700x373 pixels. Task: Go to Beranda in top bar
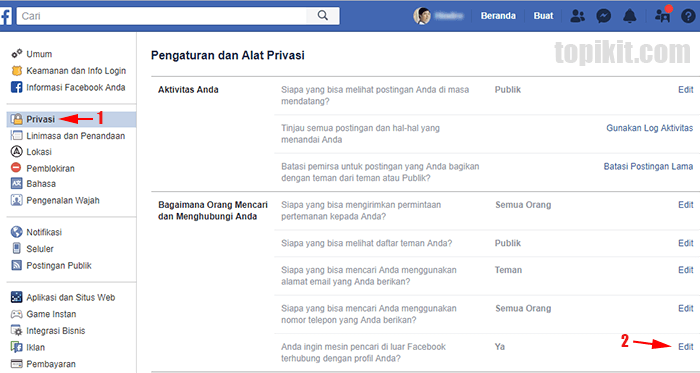[498, 16]
